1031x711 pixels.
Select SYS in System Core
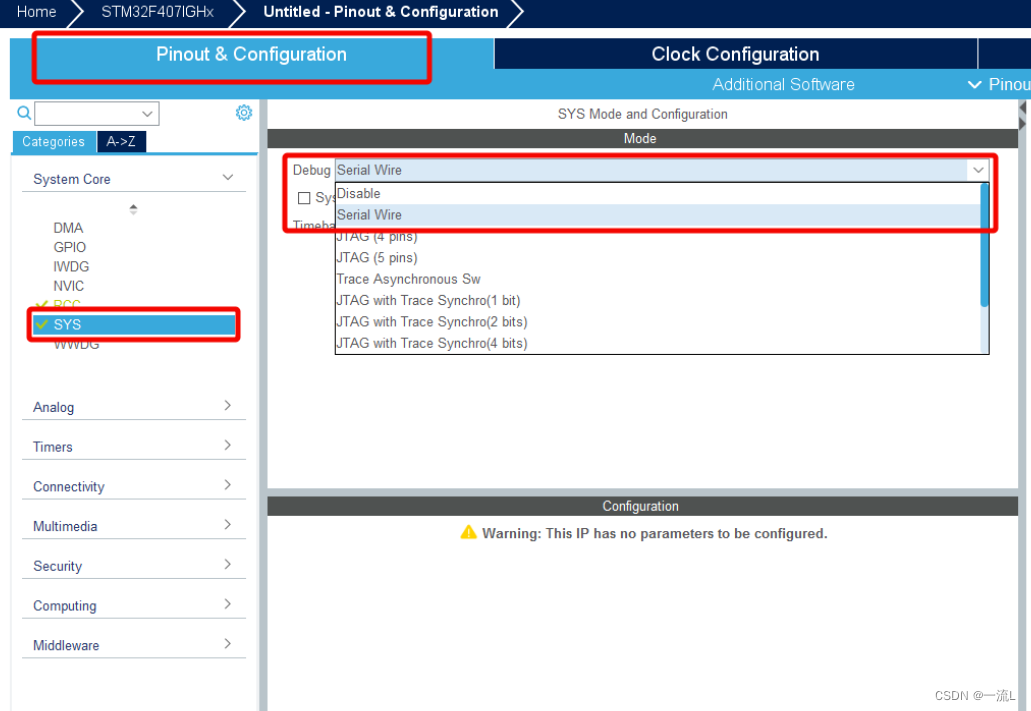pos(134,324)
